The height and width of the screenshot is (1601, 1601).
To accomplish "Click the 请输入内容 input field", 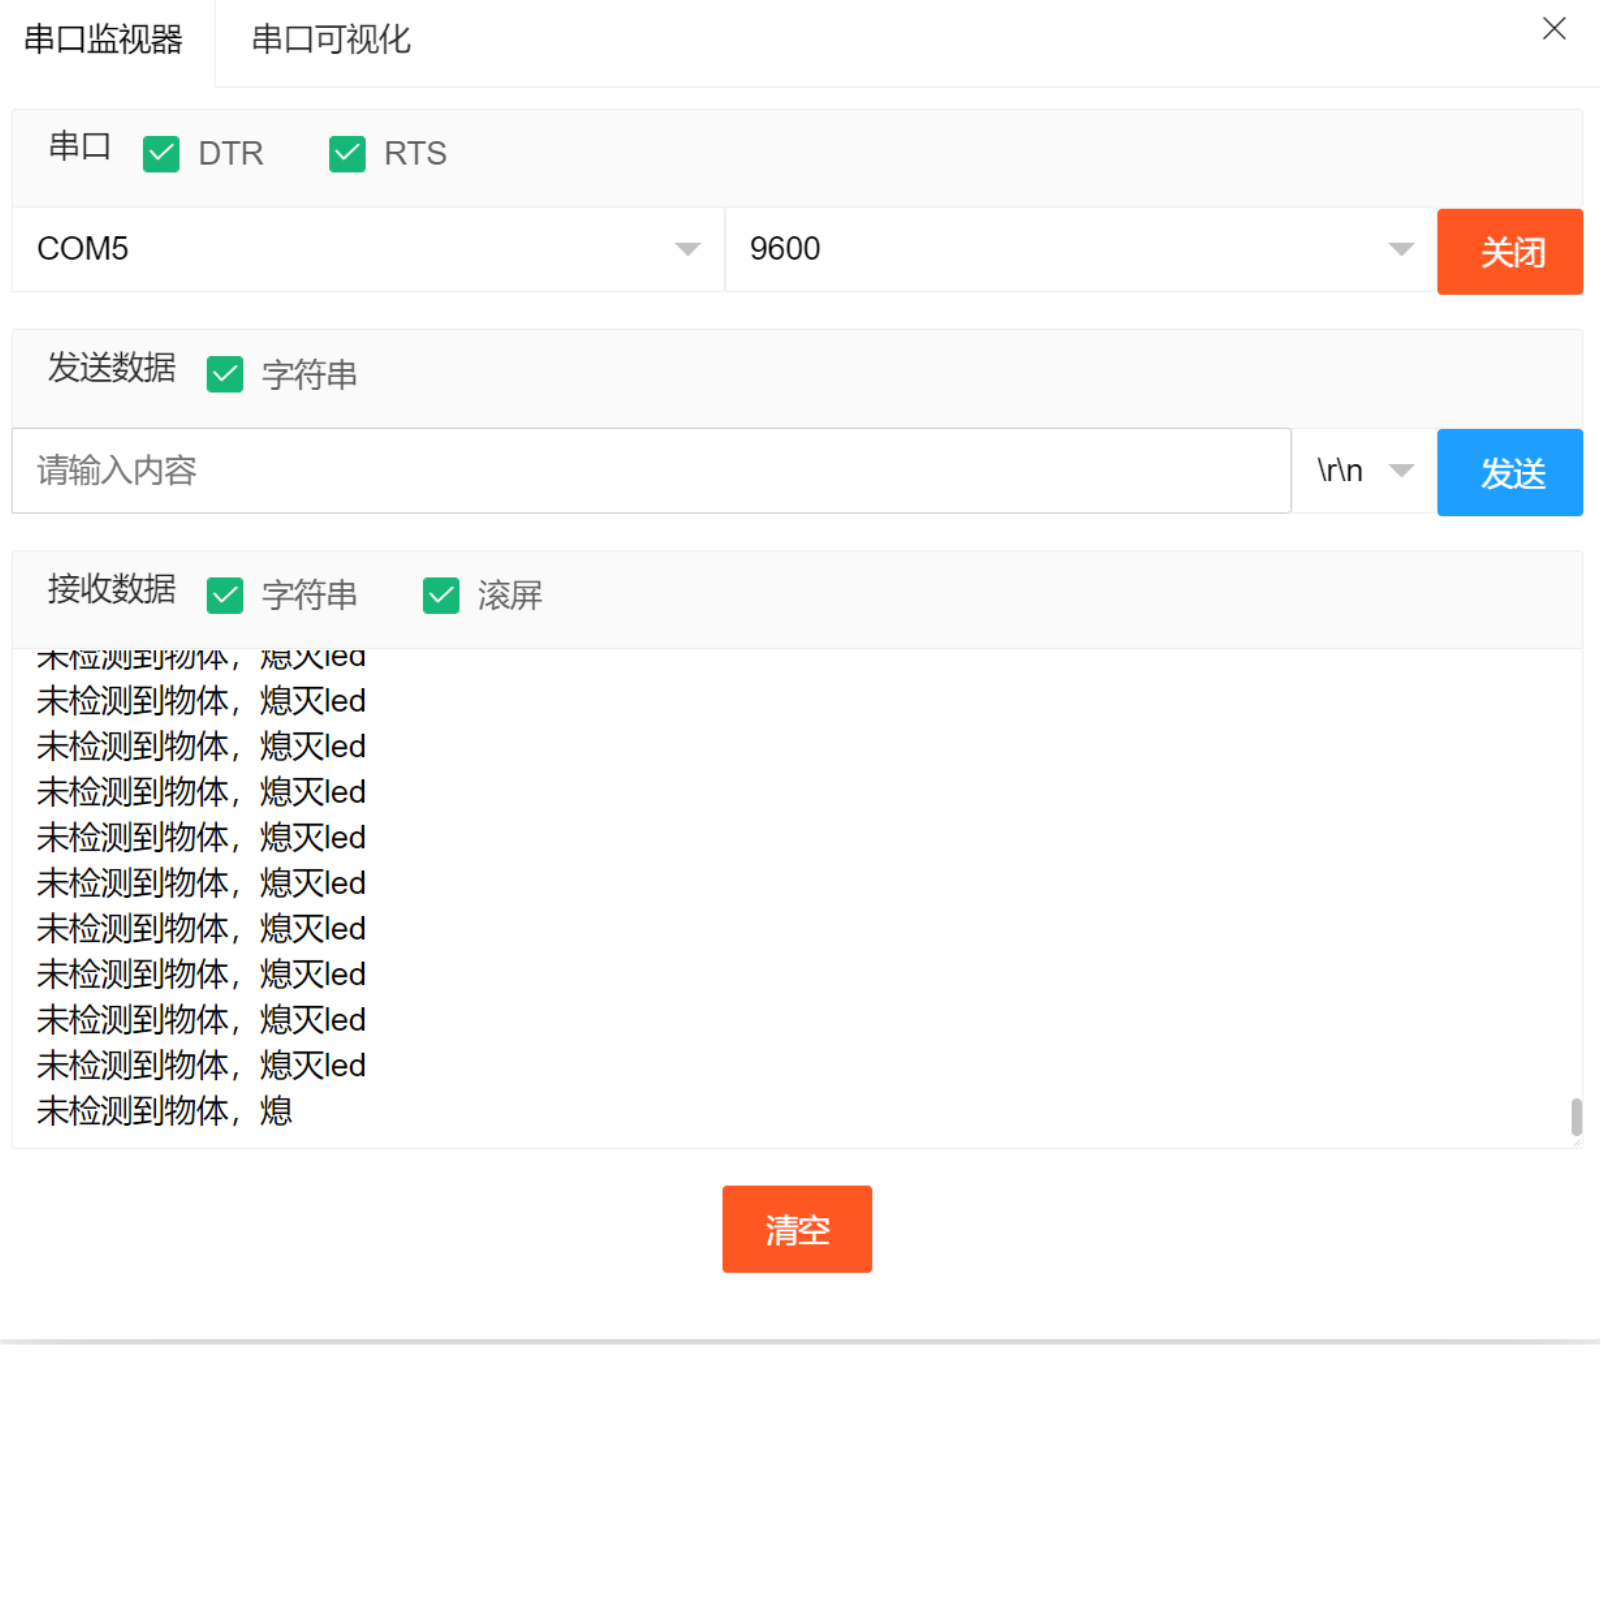I will (x=650, y=471).
